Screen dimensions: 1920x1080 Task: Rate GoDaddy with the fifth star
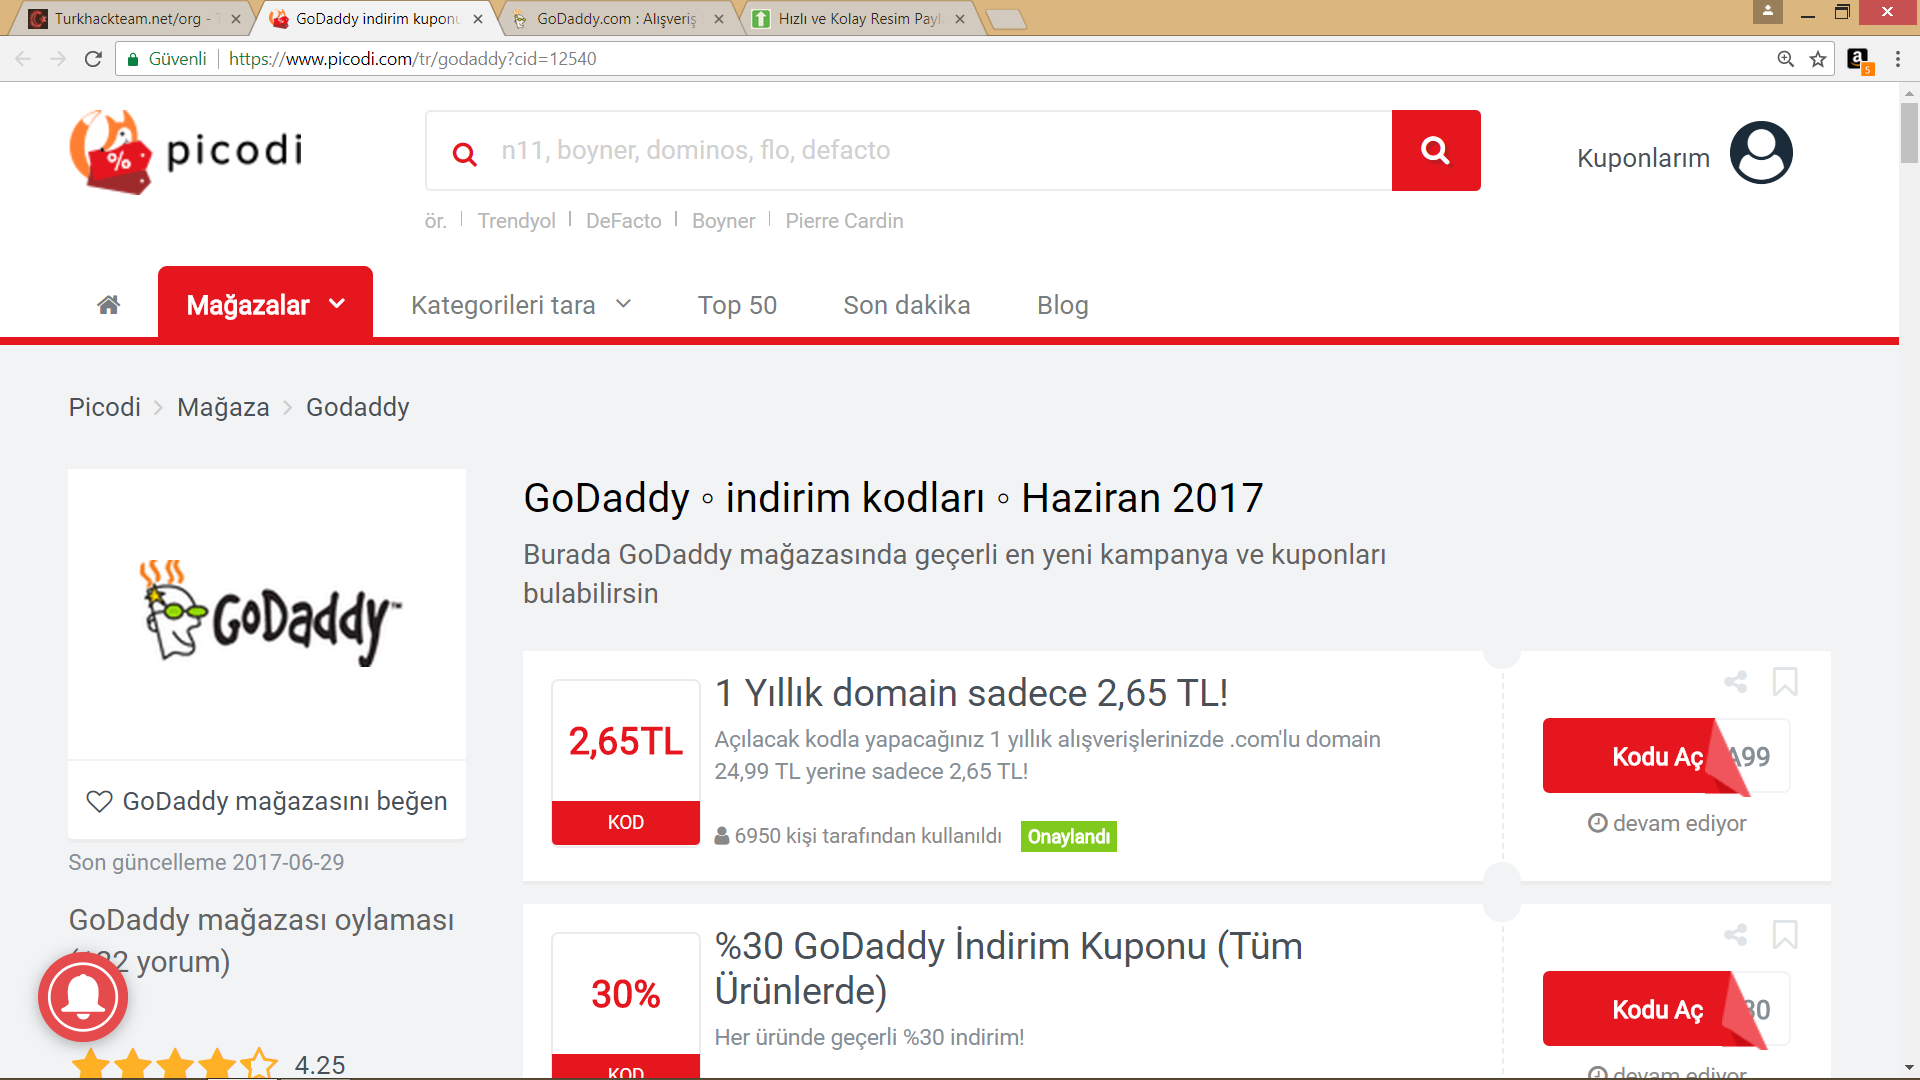259,1064
